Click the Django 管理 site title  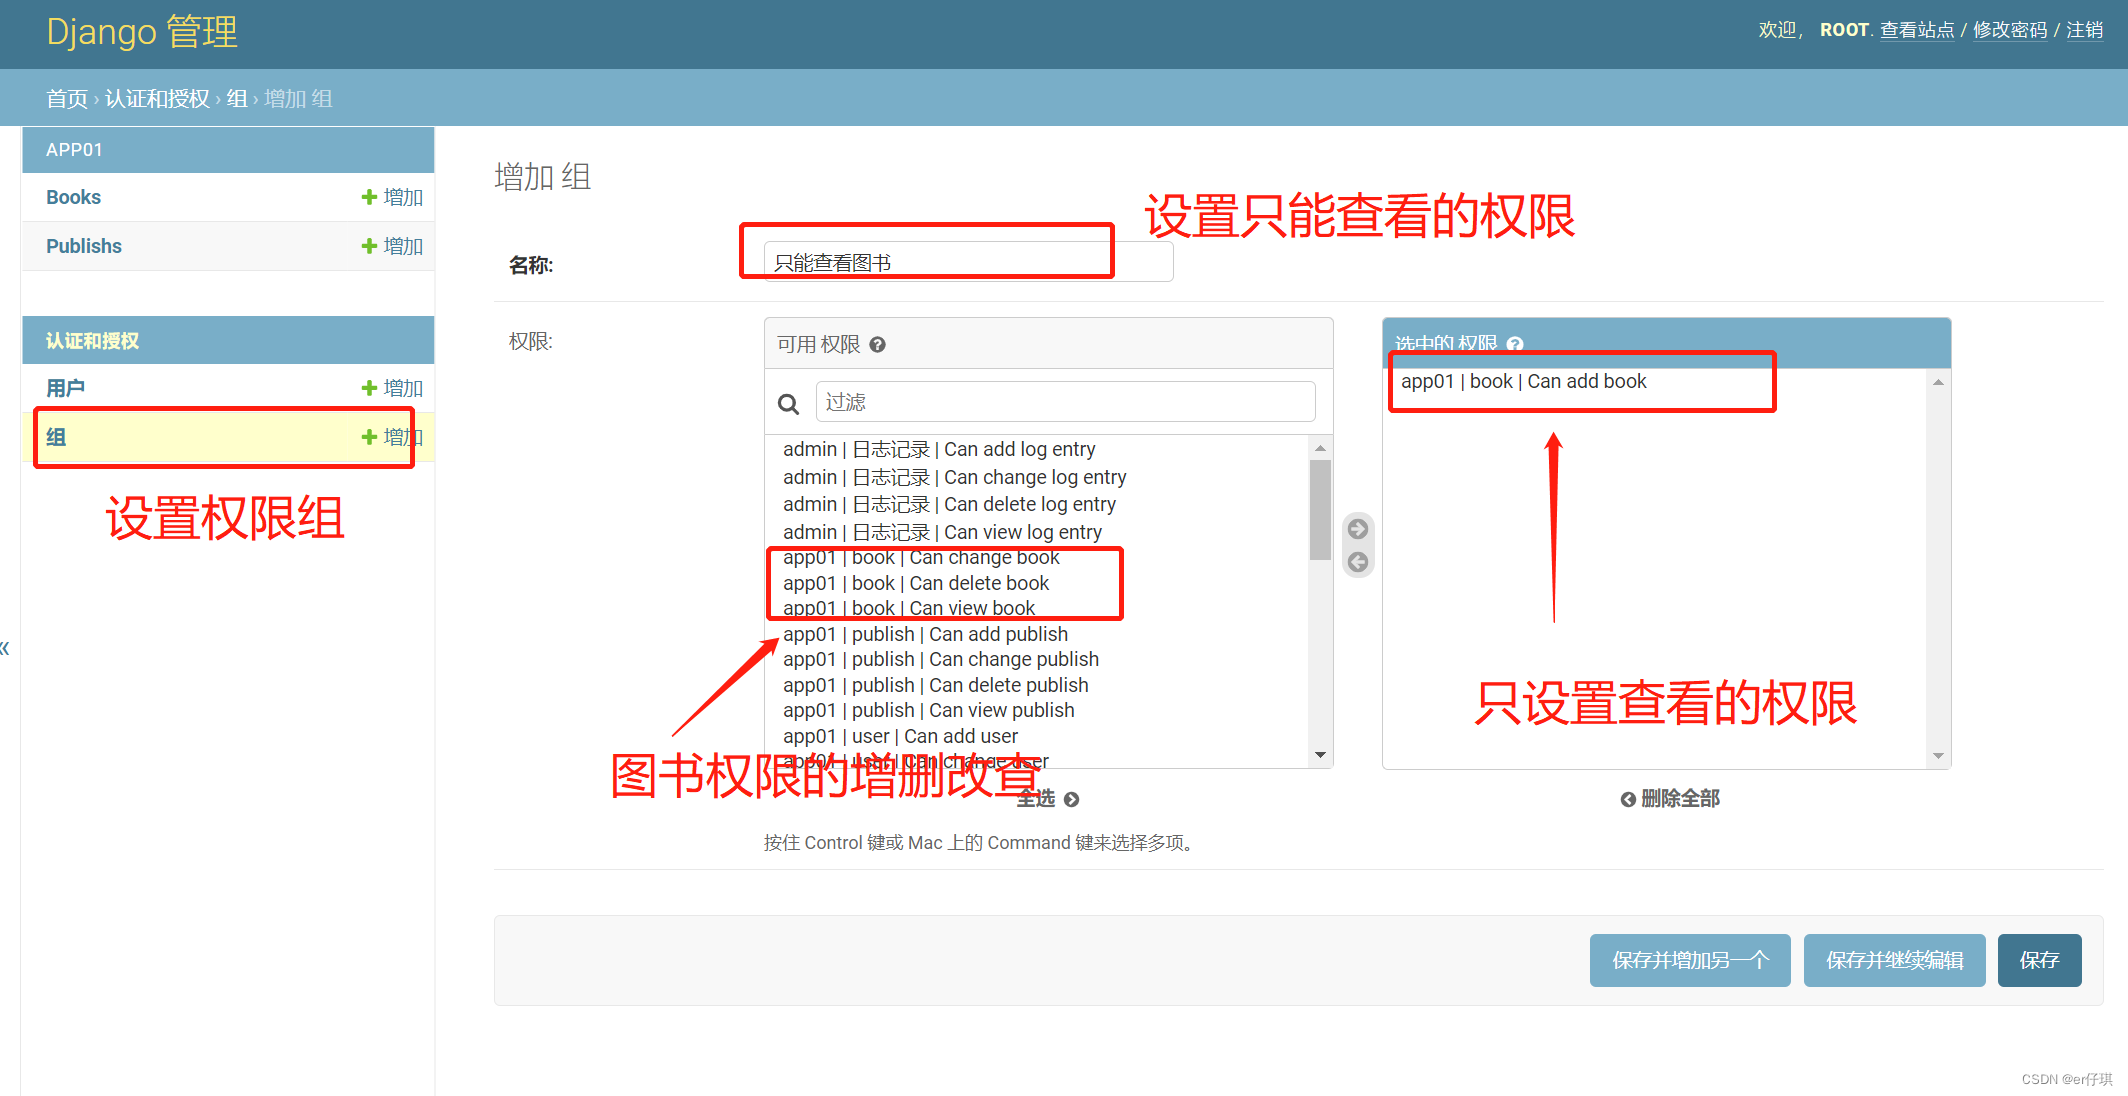click(x=142, y=32)
